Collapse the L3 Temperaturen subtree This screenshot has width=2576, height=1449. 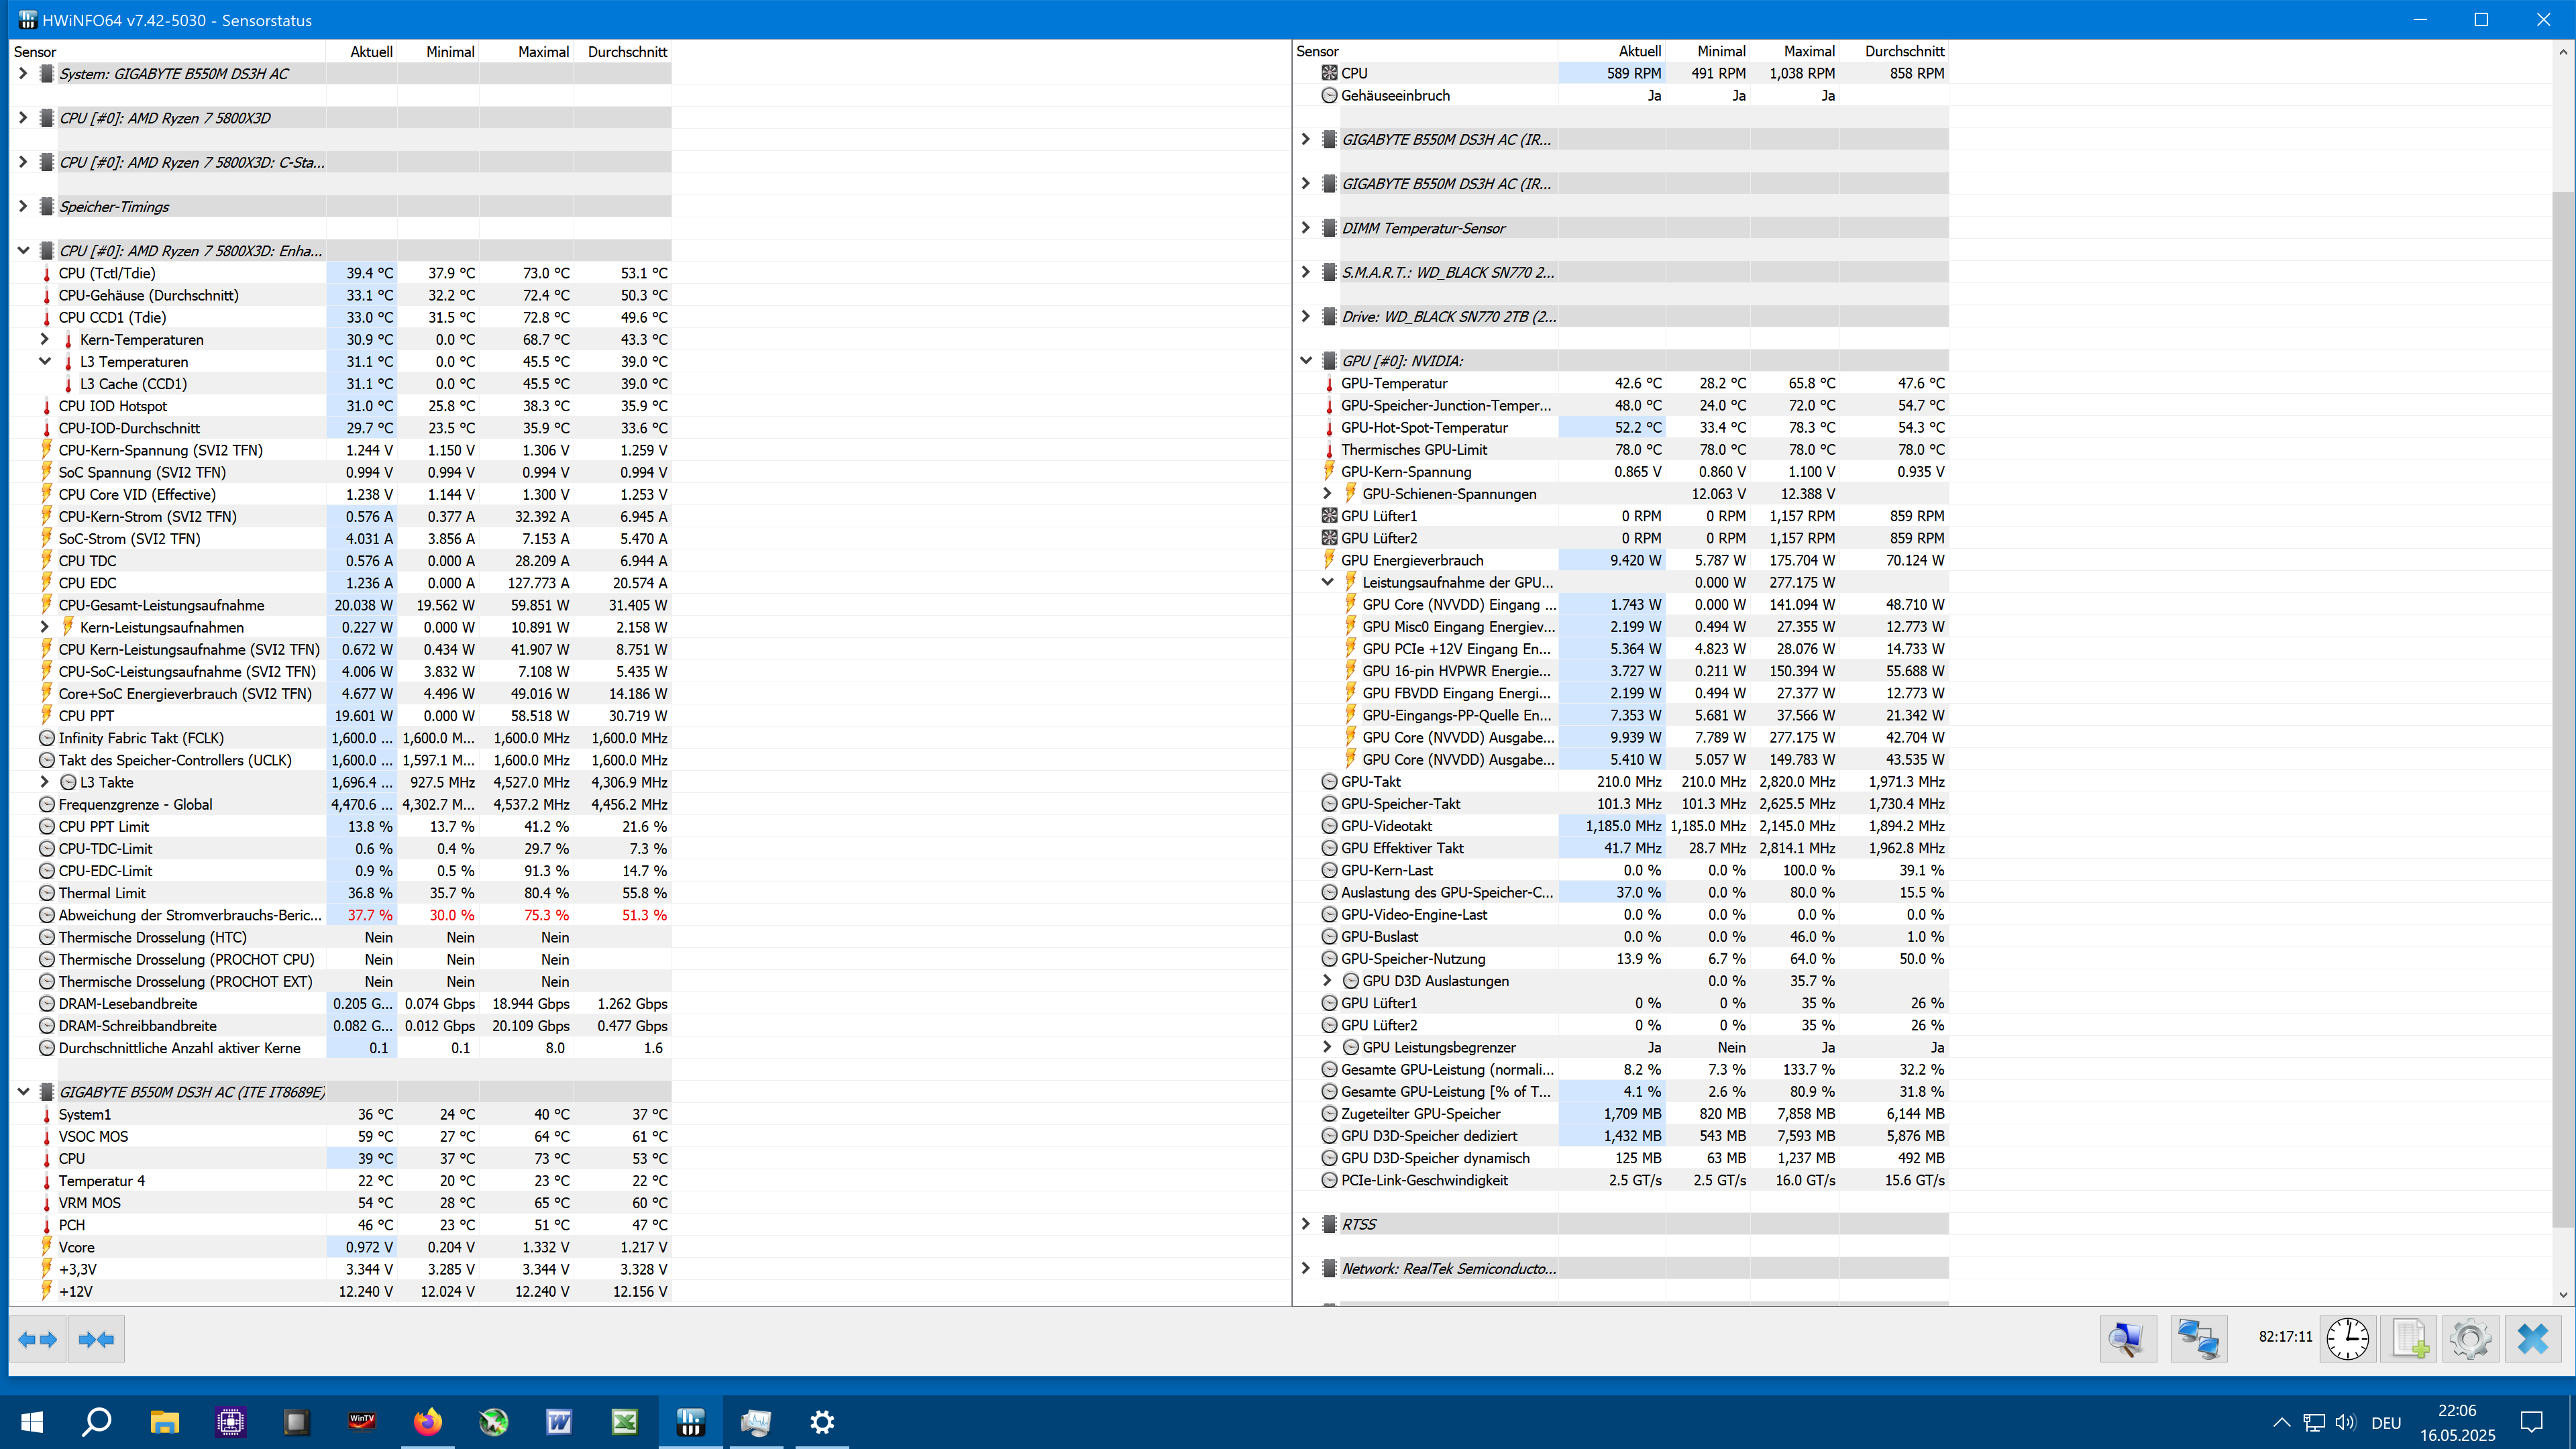point(45,362)
